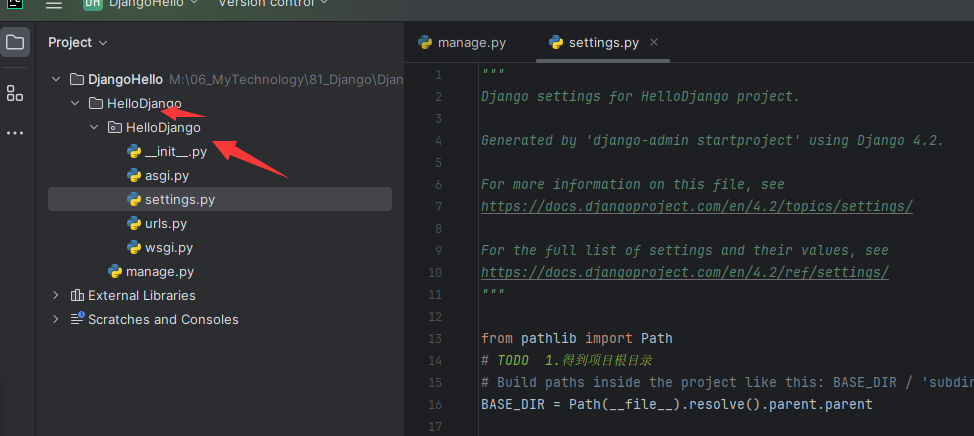Close the settings.py tab
This screenshot has width=974, height=436.
653,42
